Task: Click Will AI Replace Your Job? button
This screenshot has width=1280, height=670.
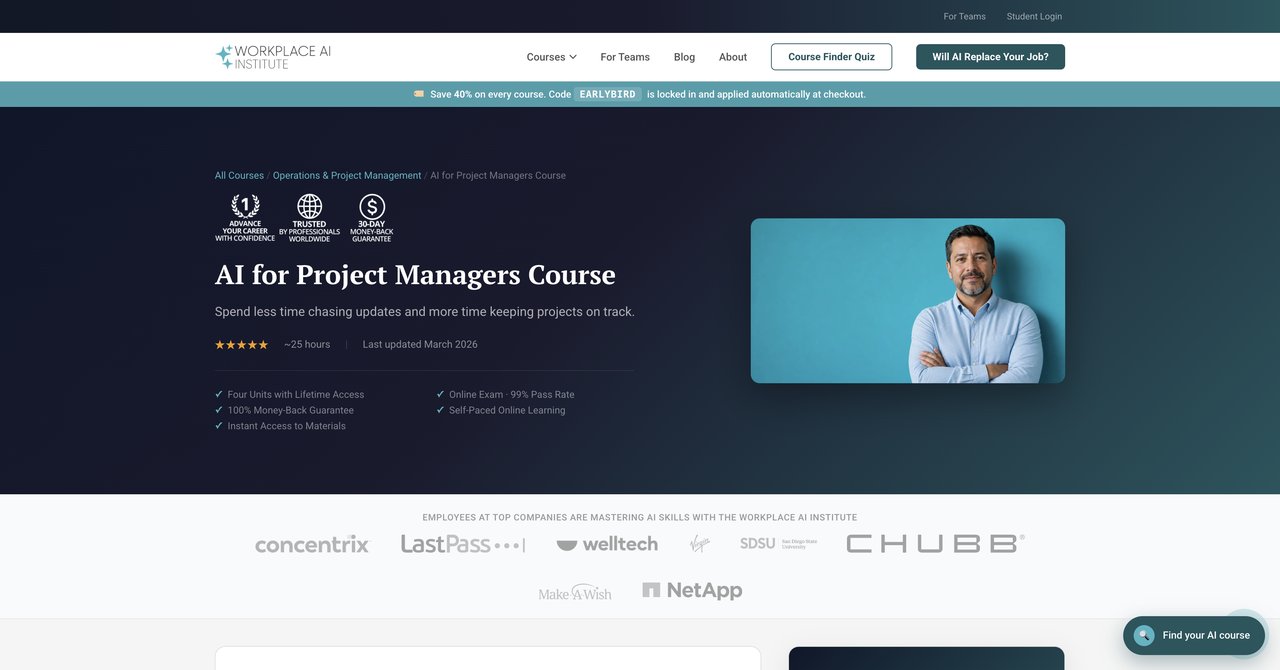Action: click(990, 57)
